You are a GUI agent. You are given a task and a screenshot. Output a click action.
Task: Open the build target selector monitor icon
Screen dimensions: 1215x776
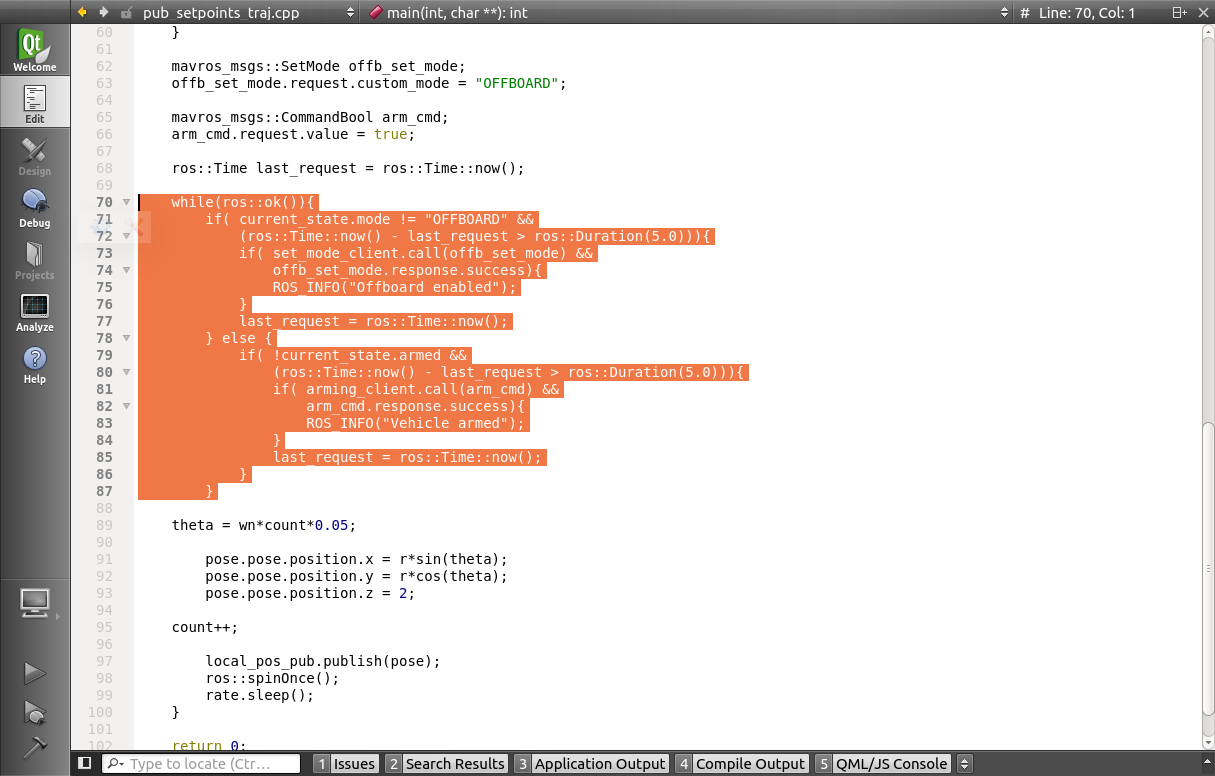click(35, 603)
